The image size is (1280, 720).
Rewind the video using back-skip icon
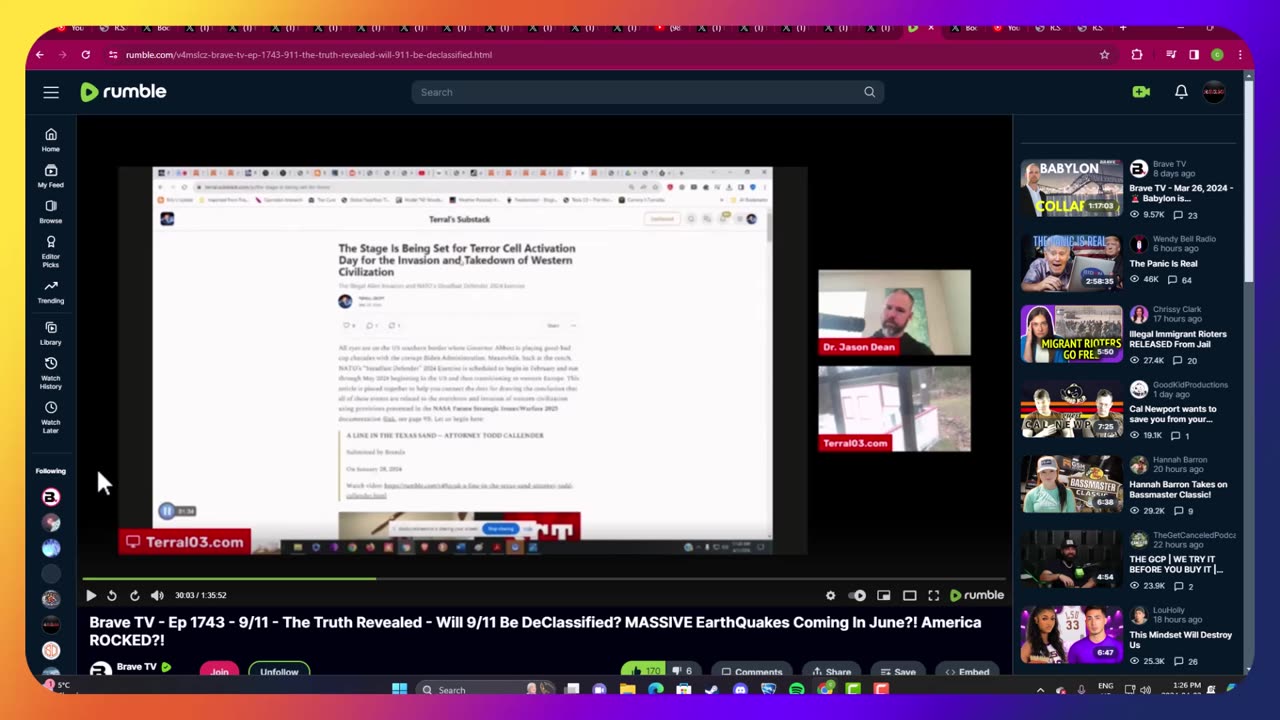click(x=112, y=595)
